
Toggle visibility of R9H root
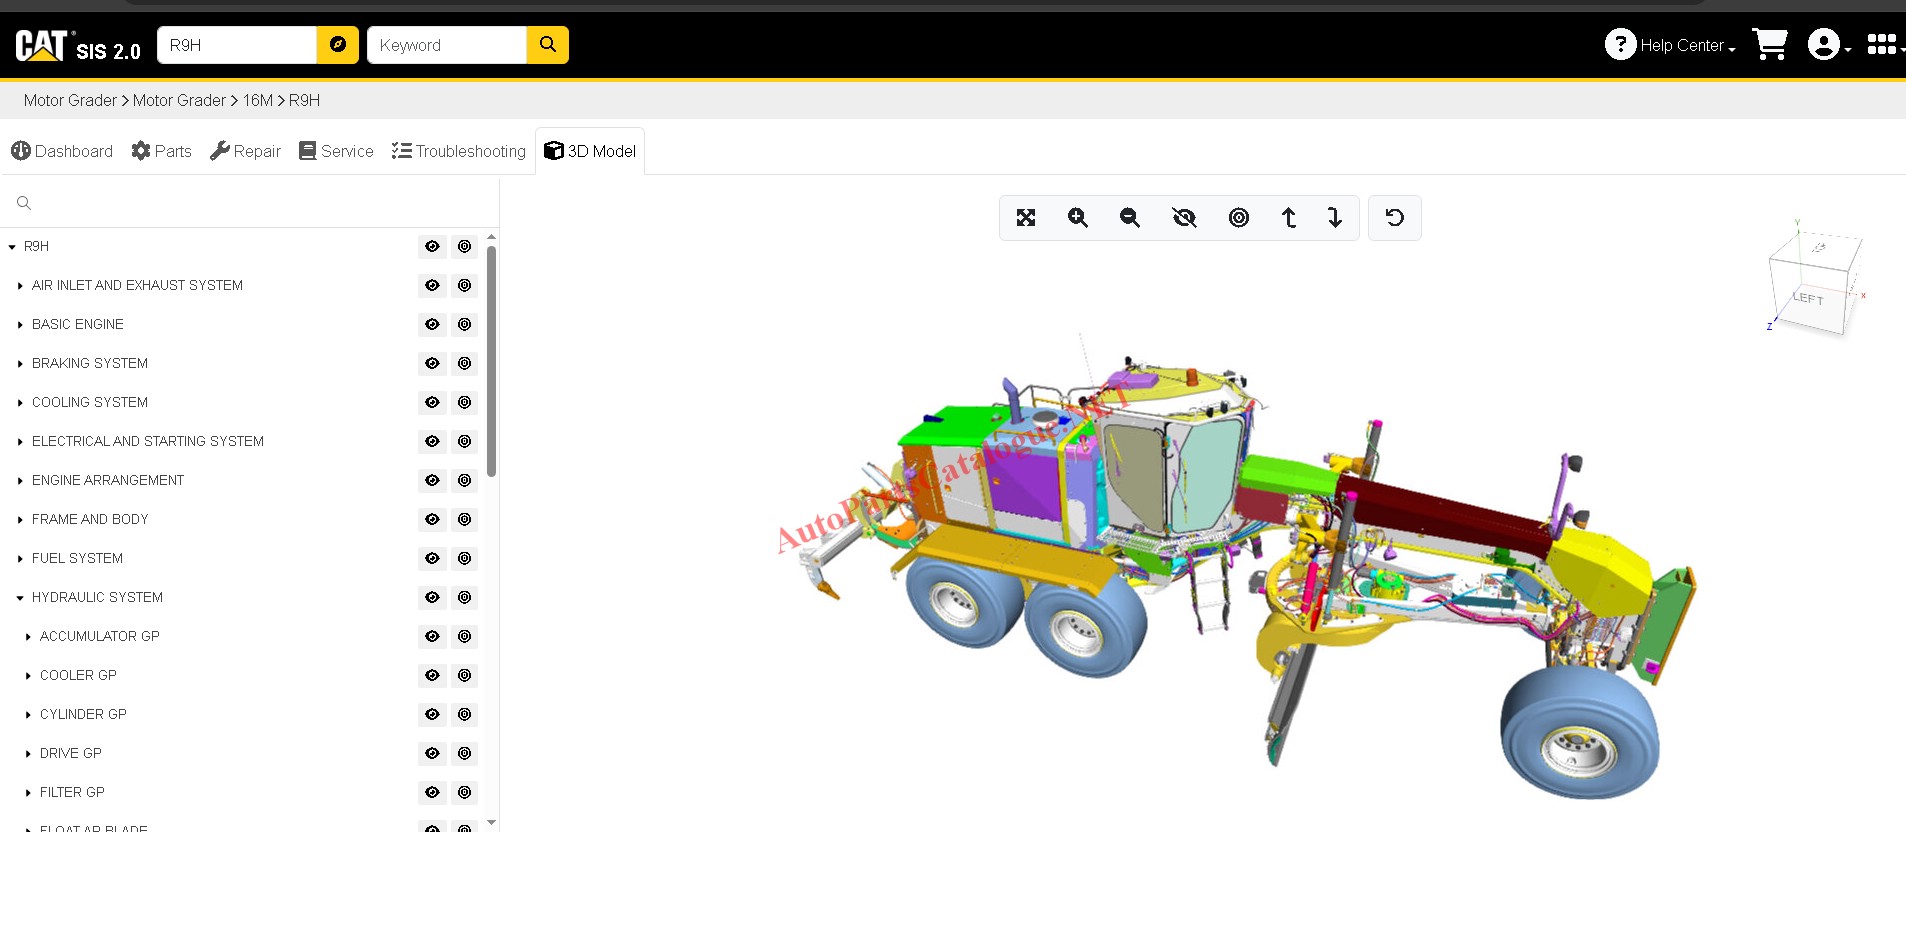(x=432, y=246)
